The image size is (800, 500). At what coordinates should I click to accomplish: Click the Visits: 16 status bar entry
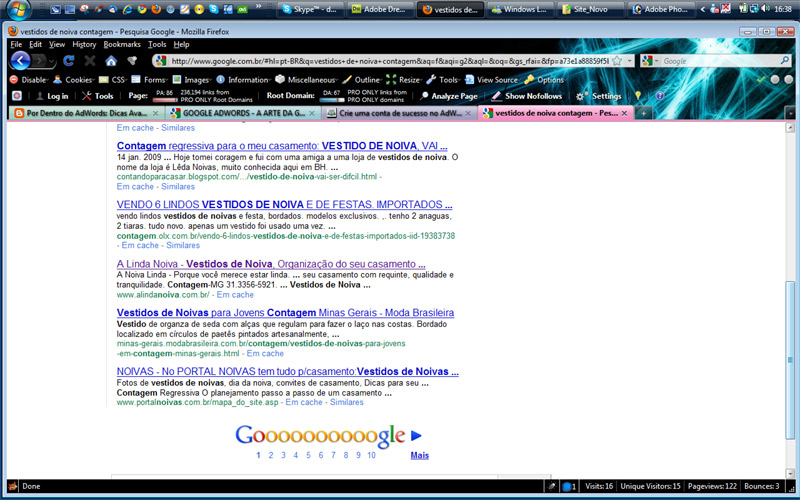tap(599, 486)
